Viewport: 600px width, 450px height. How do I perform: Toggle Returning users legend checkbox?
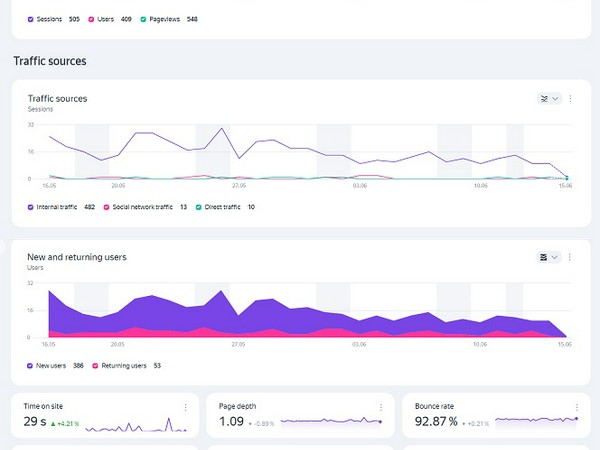(x=95, y=366)
